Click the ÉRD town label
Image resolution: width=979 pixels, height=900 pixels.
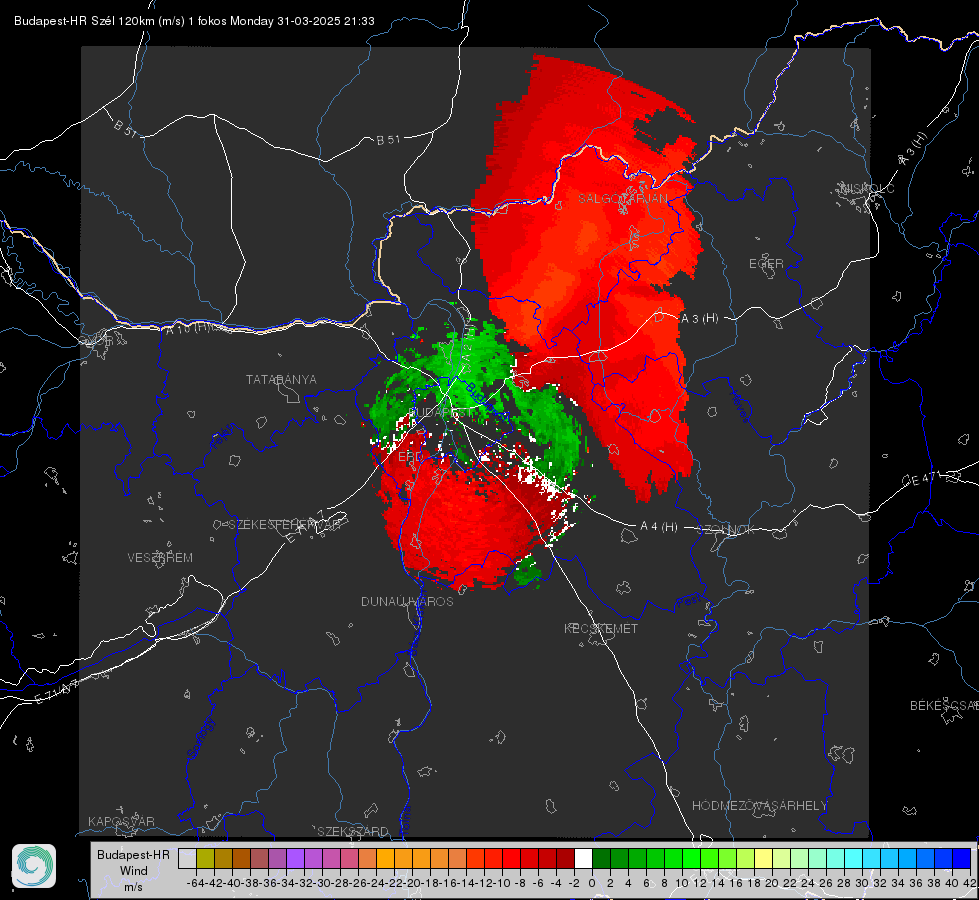click(x=410, y=457)
